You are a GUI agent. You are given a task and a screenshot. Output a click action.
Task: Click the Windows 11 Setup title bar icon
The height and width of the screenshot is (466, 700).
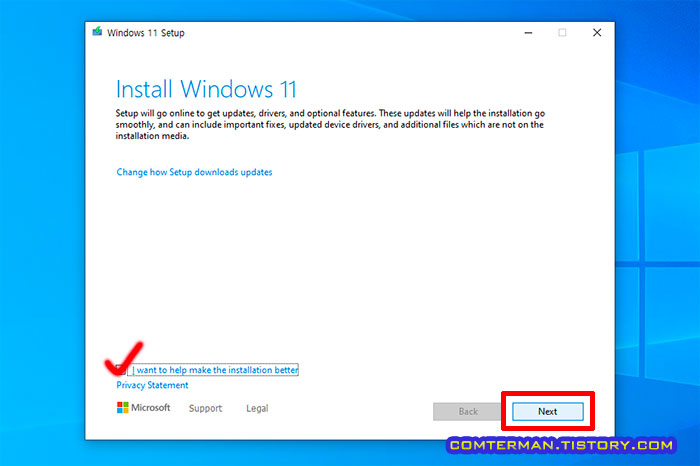pos(97,32)
